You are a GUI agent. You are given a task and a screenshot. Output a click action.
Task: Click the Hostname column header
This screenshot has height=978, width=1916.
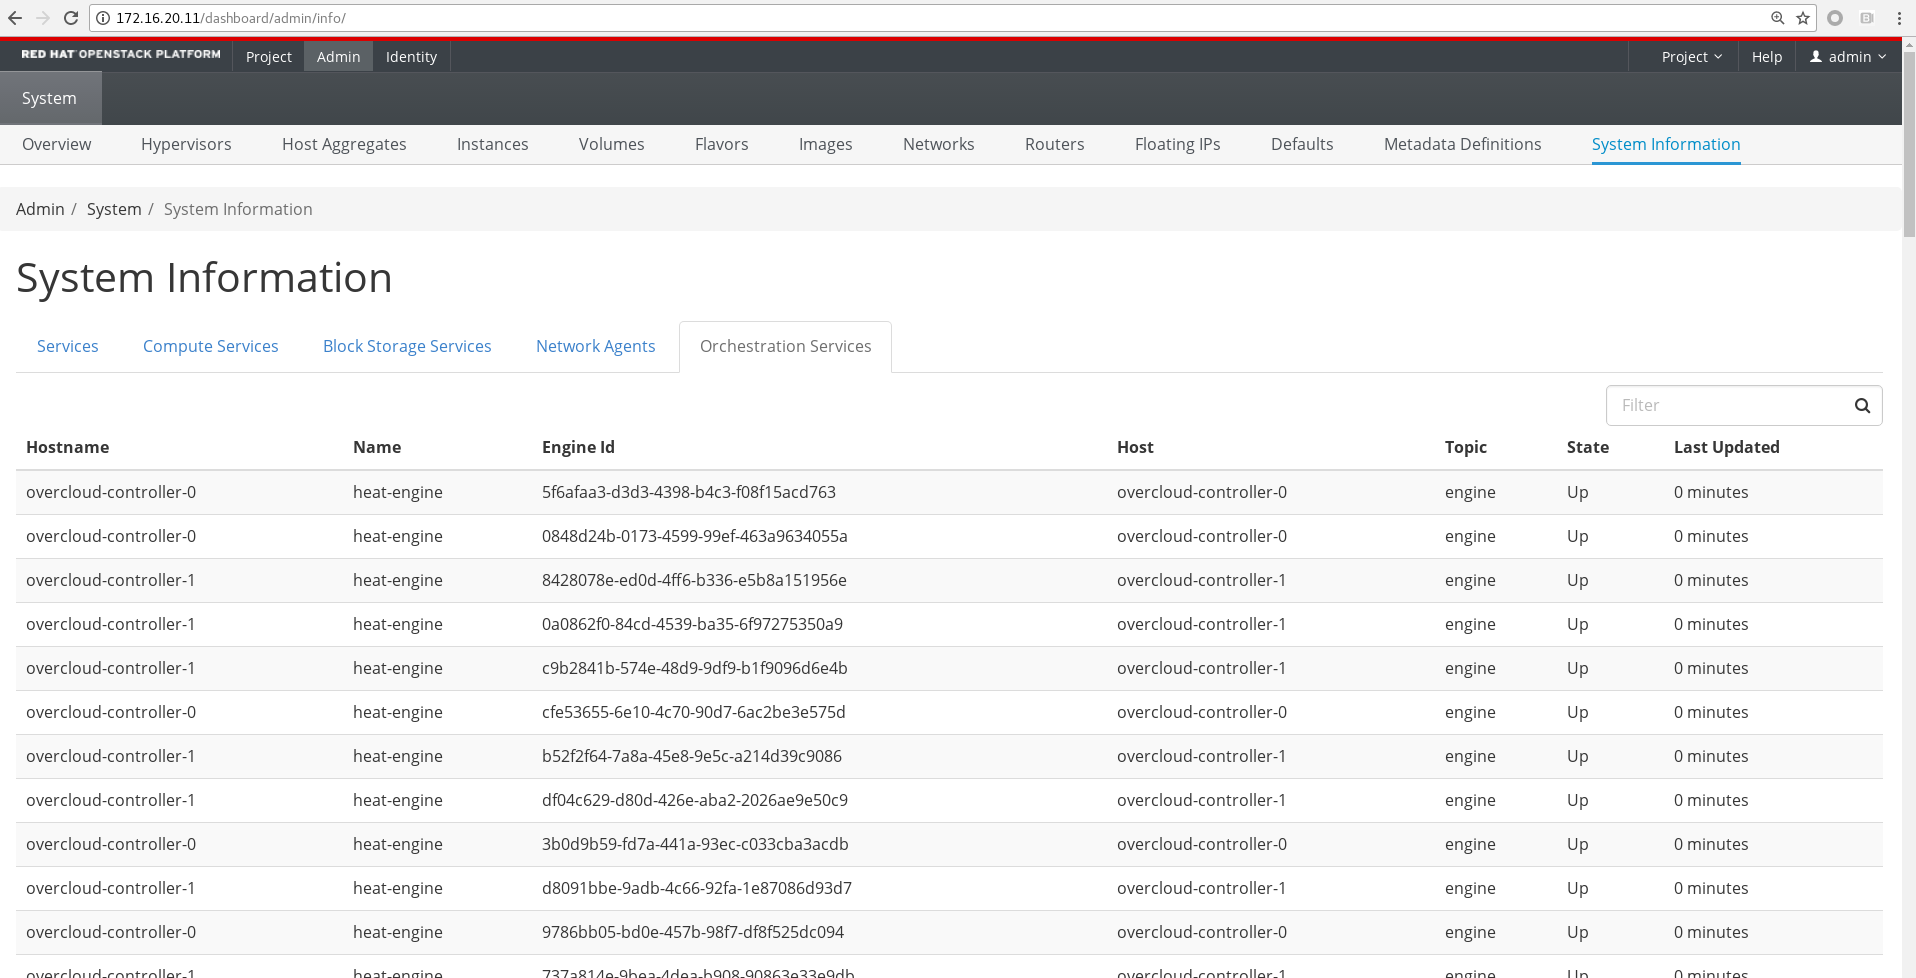(x=68, y=447)
